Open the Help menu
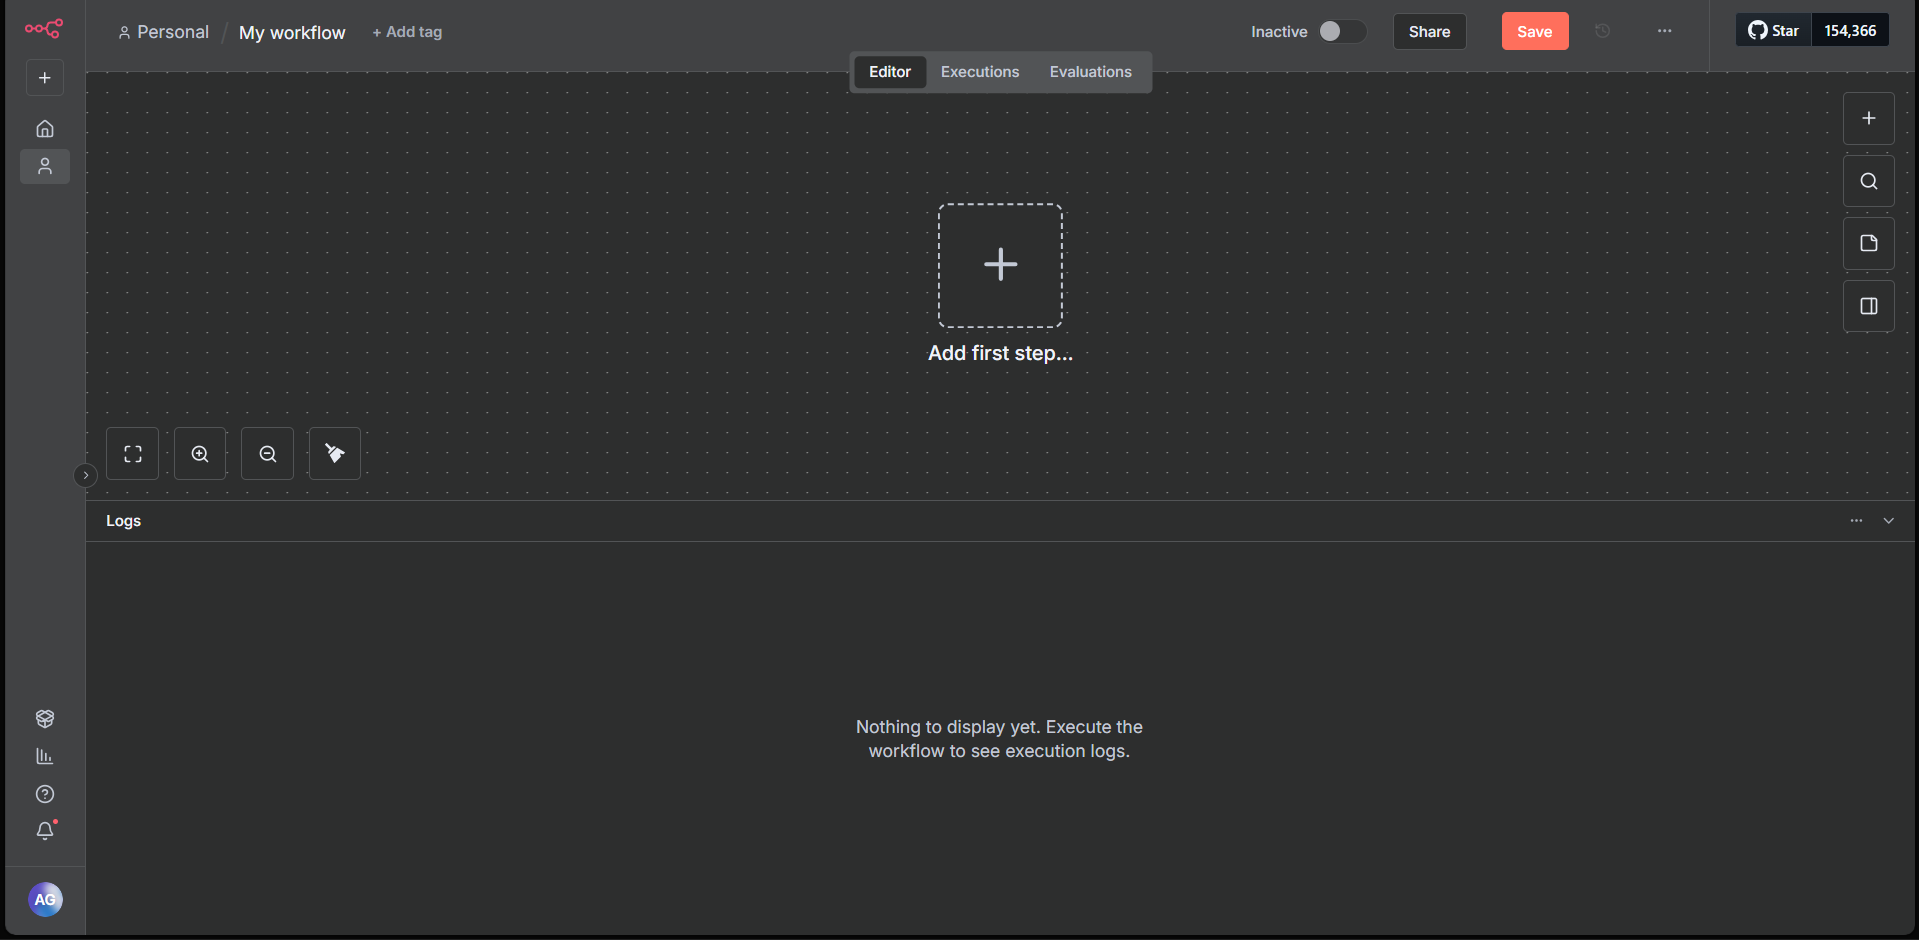Screen dimensions: 1919x940 tap(44, 793)
